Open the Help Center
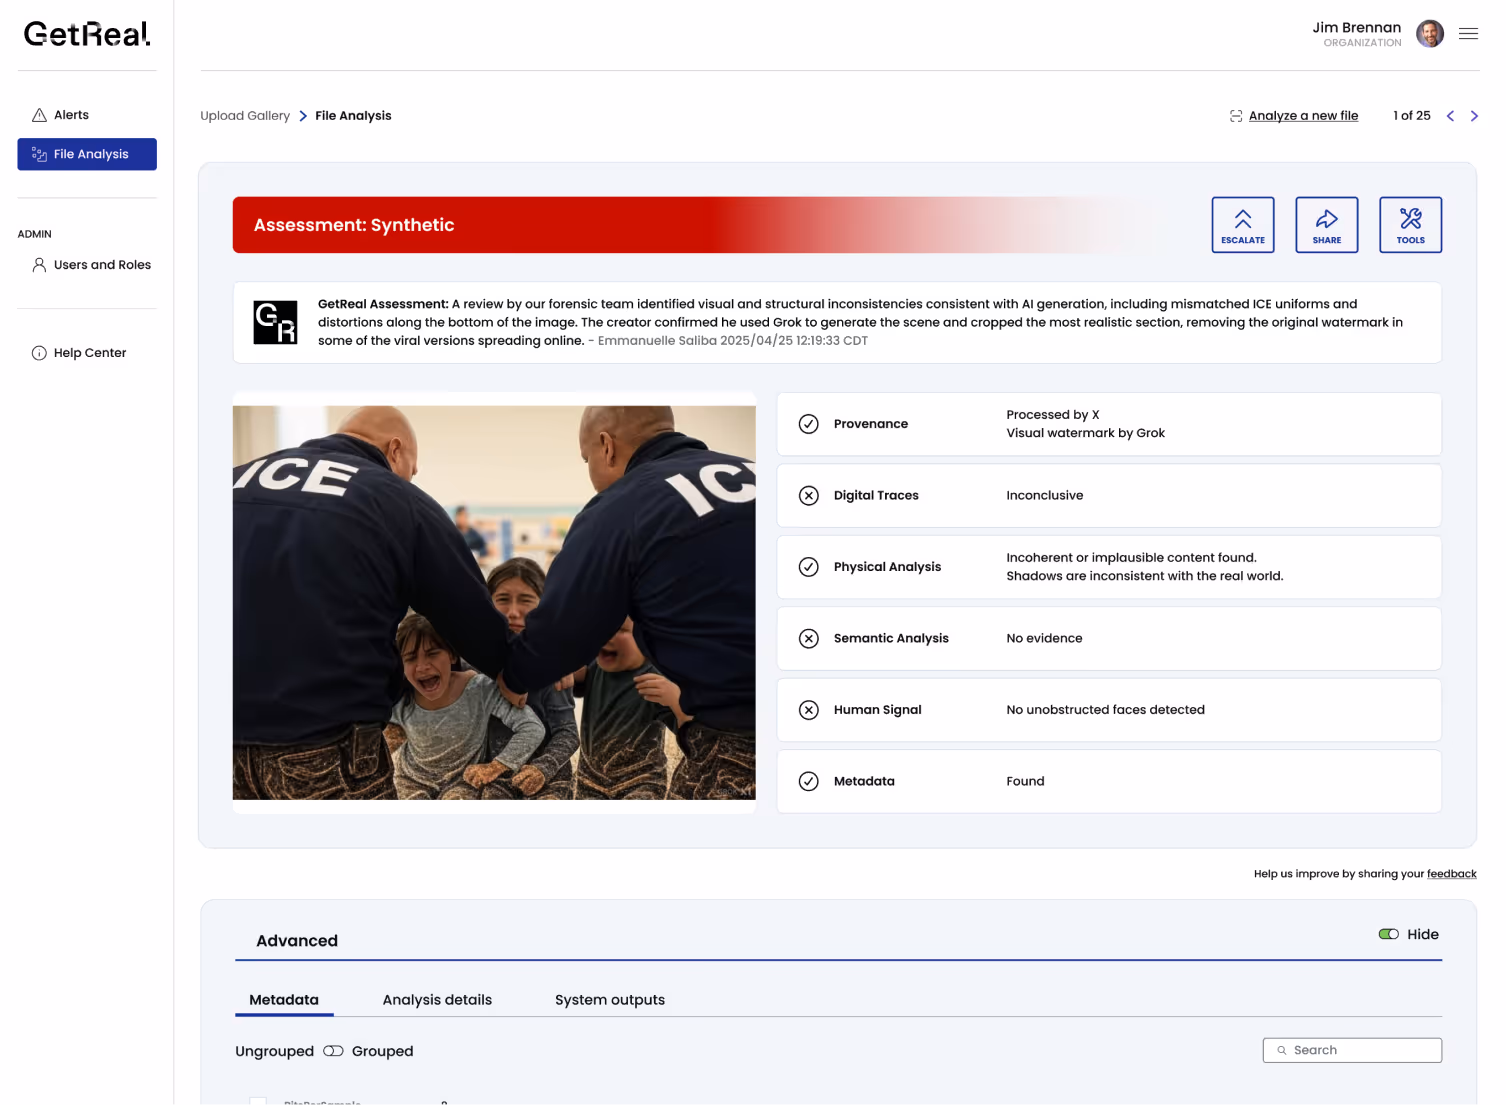Viewport: 1506px width, 1105px height. click(x=79, y=353)
